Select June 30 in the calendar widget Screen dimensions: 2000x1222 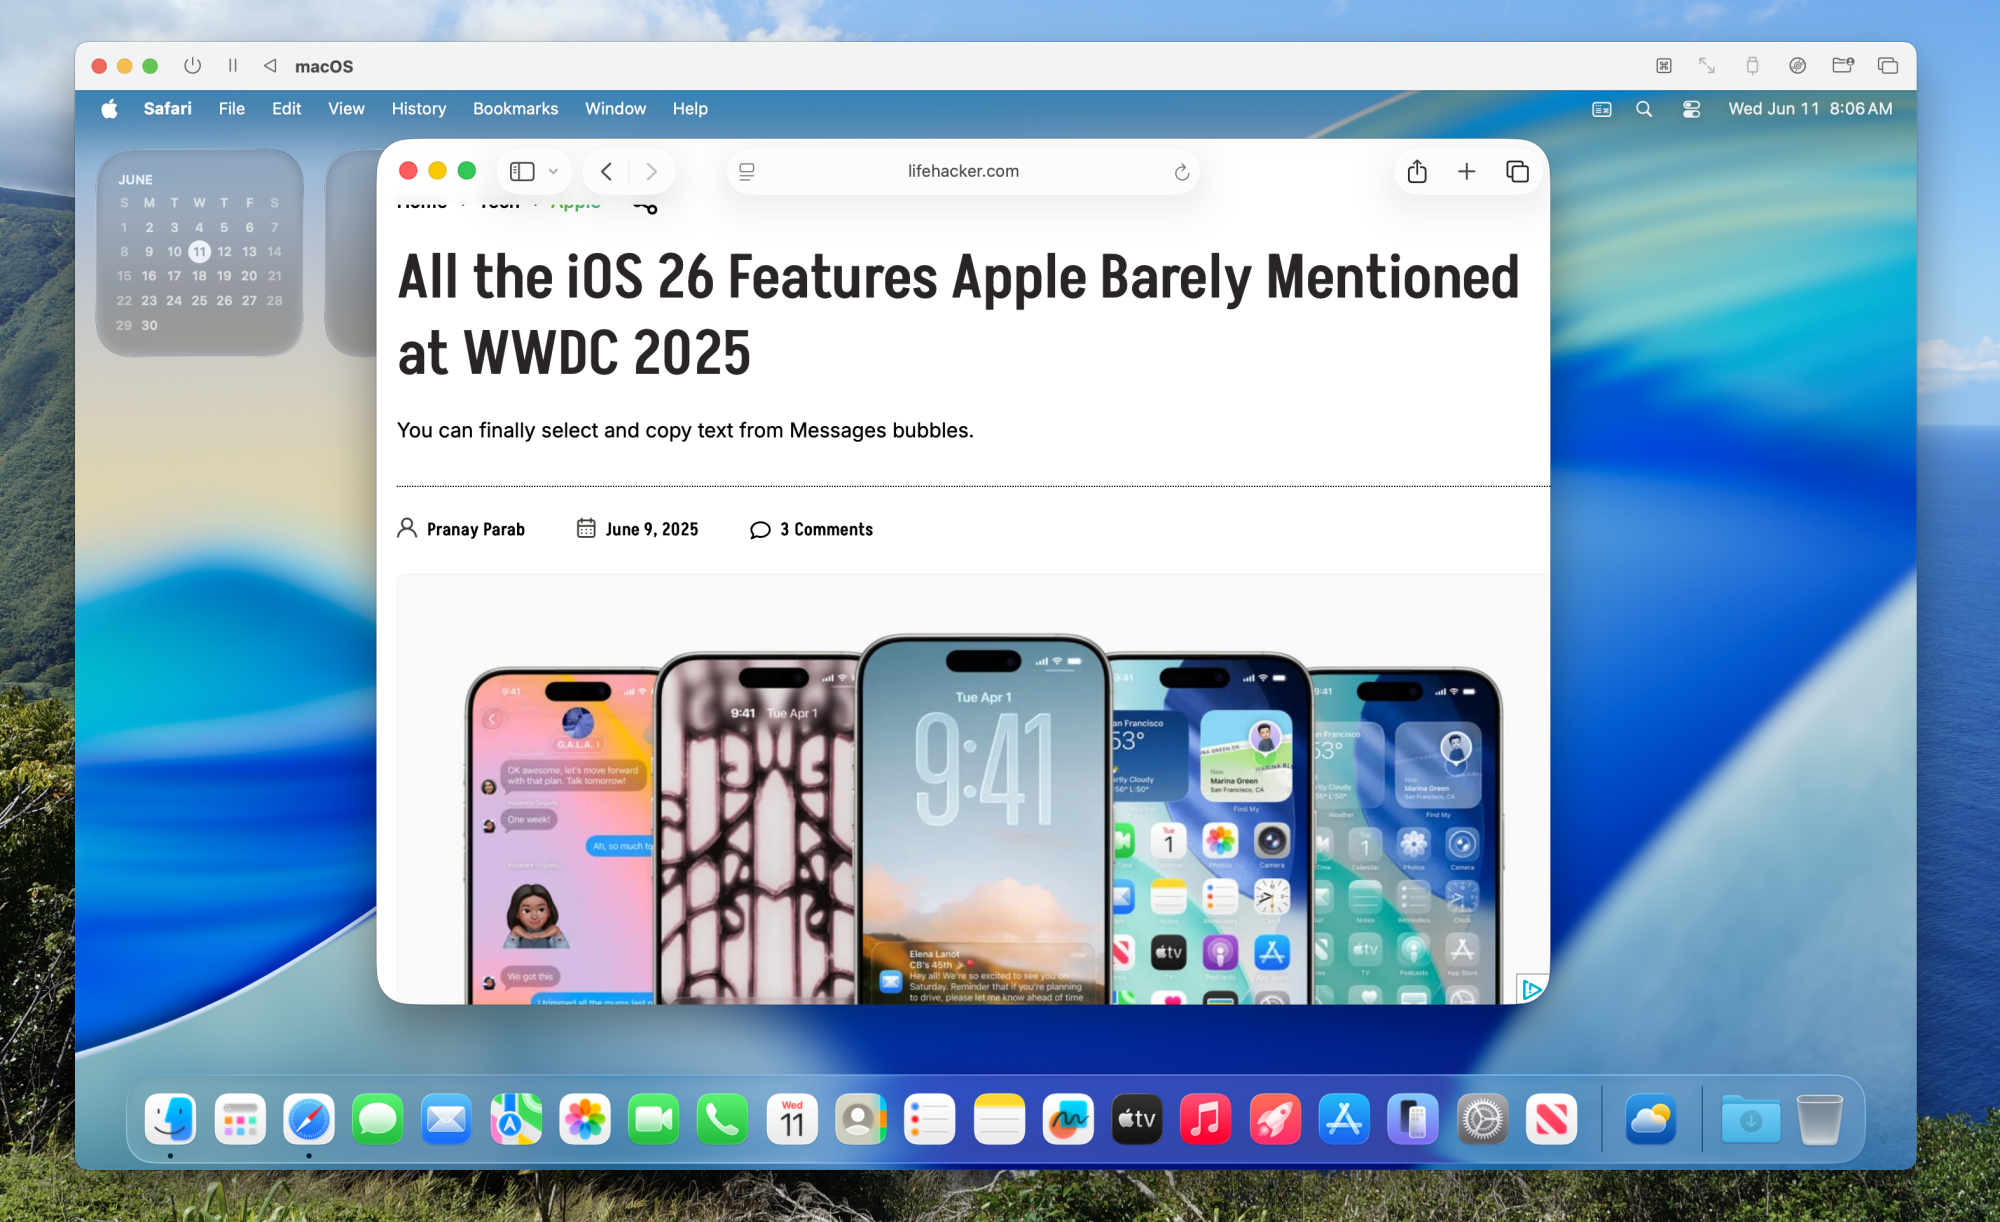(x=149, y=325)
